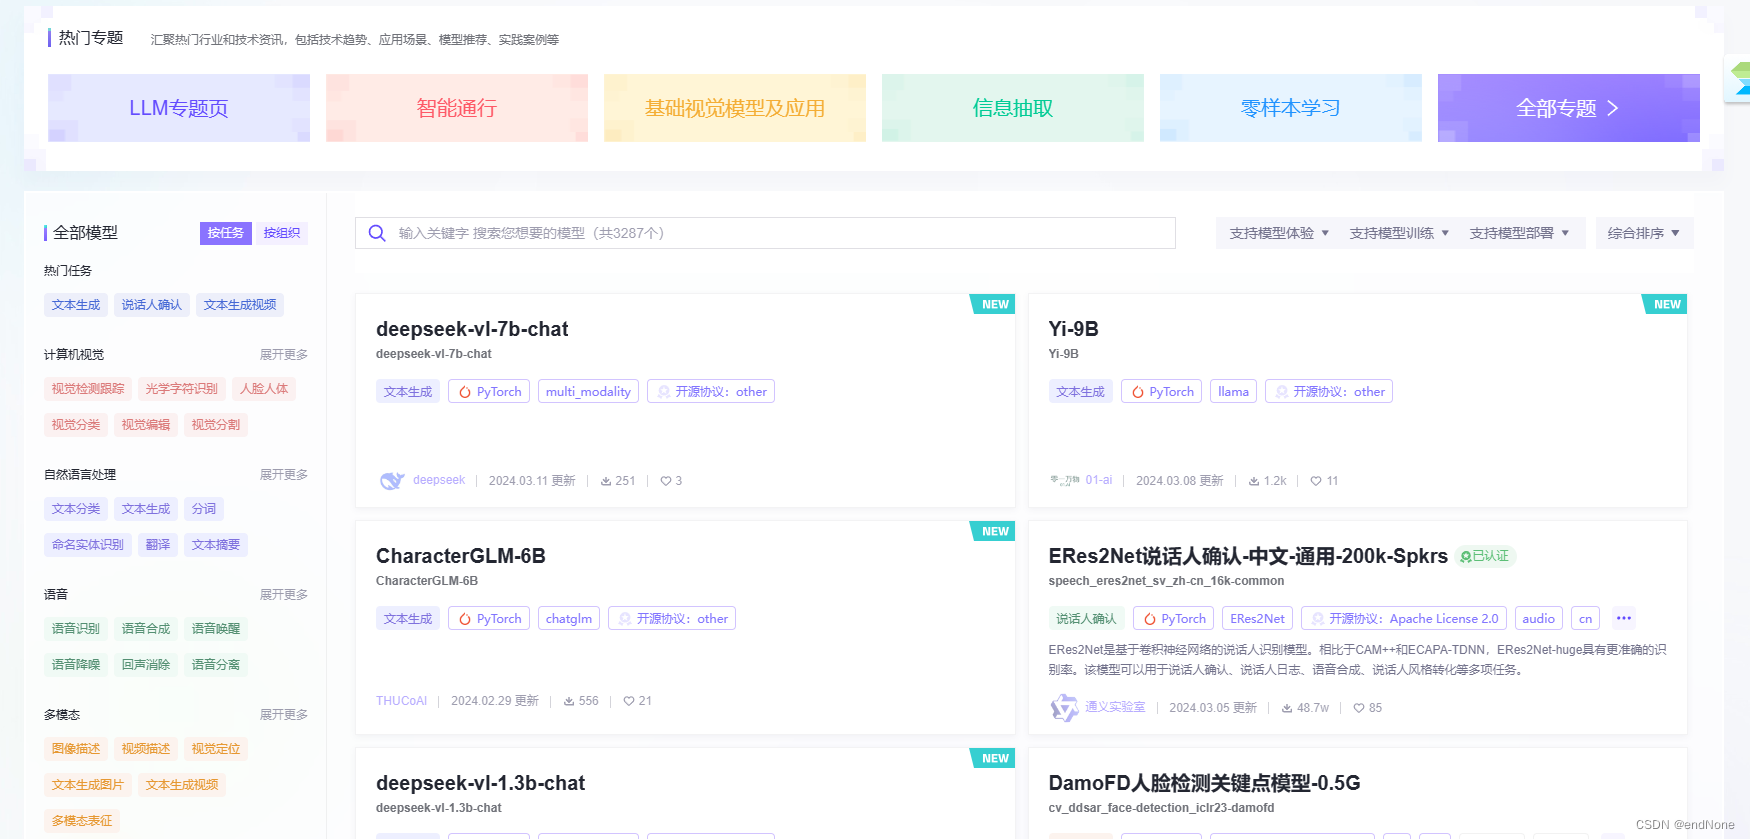Click chatglm tag on CharacterGLM-6B card
Viewport: 1750px width, 839px height.
coord(569,619)
